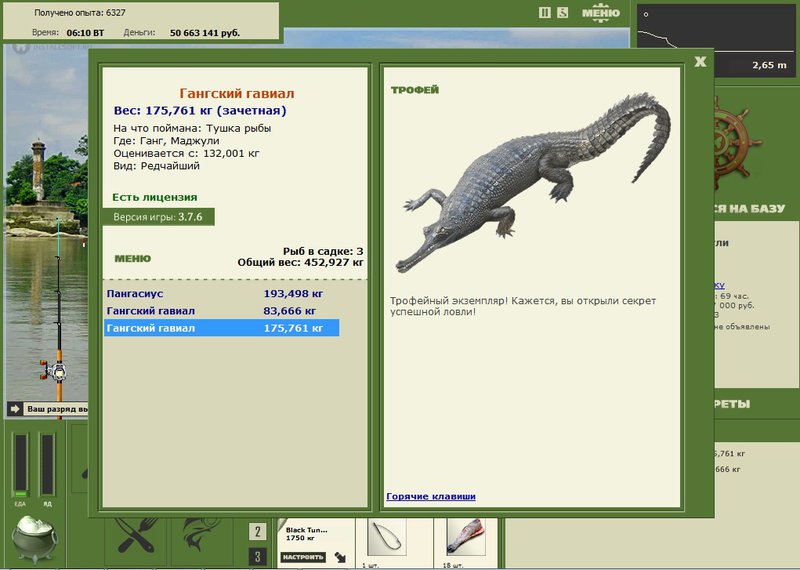Viewport: 800px width, 570px height.
Task: Click the game time 06:10 ВТ
Action: click(x=85, y=33)
